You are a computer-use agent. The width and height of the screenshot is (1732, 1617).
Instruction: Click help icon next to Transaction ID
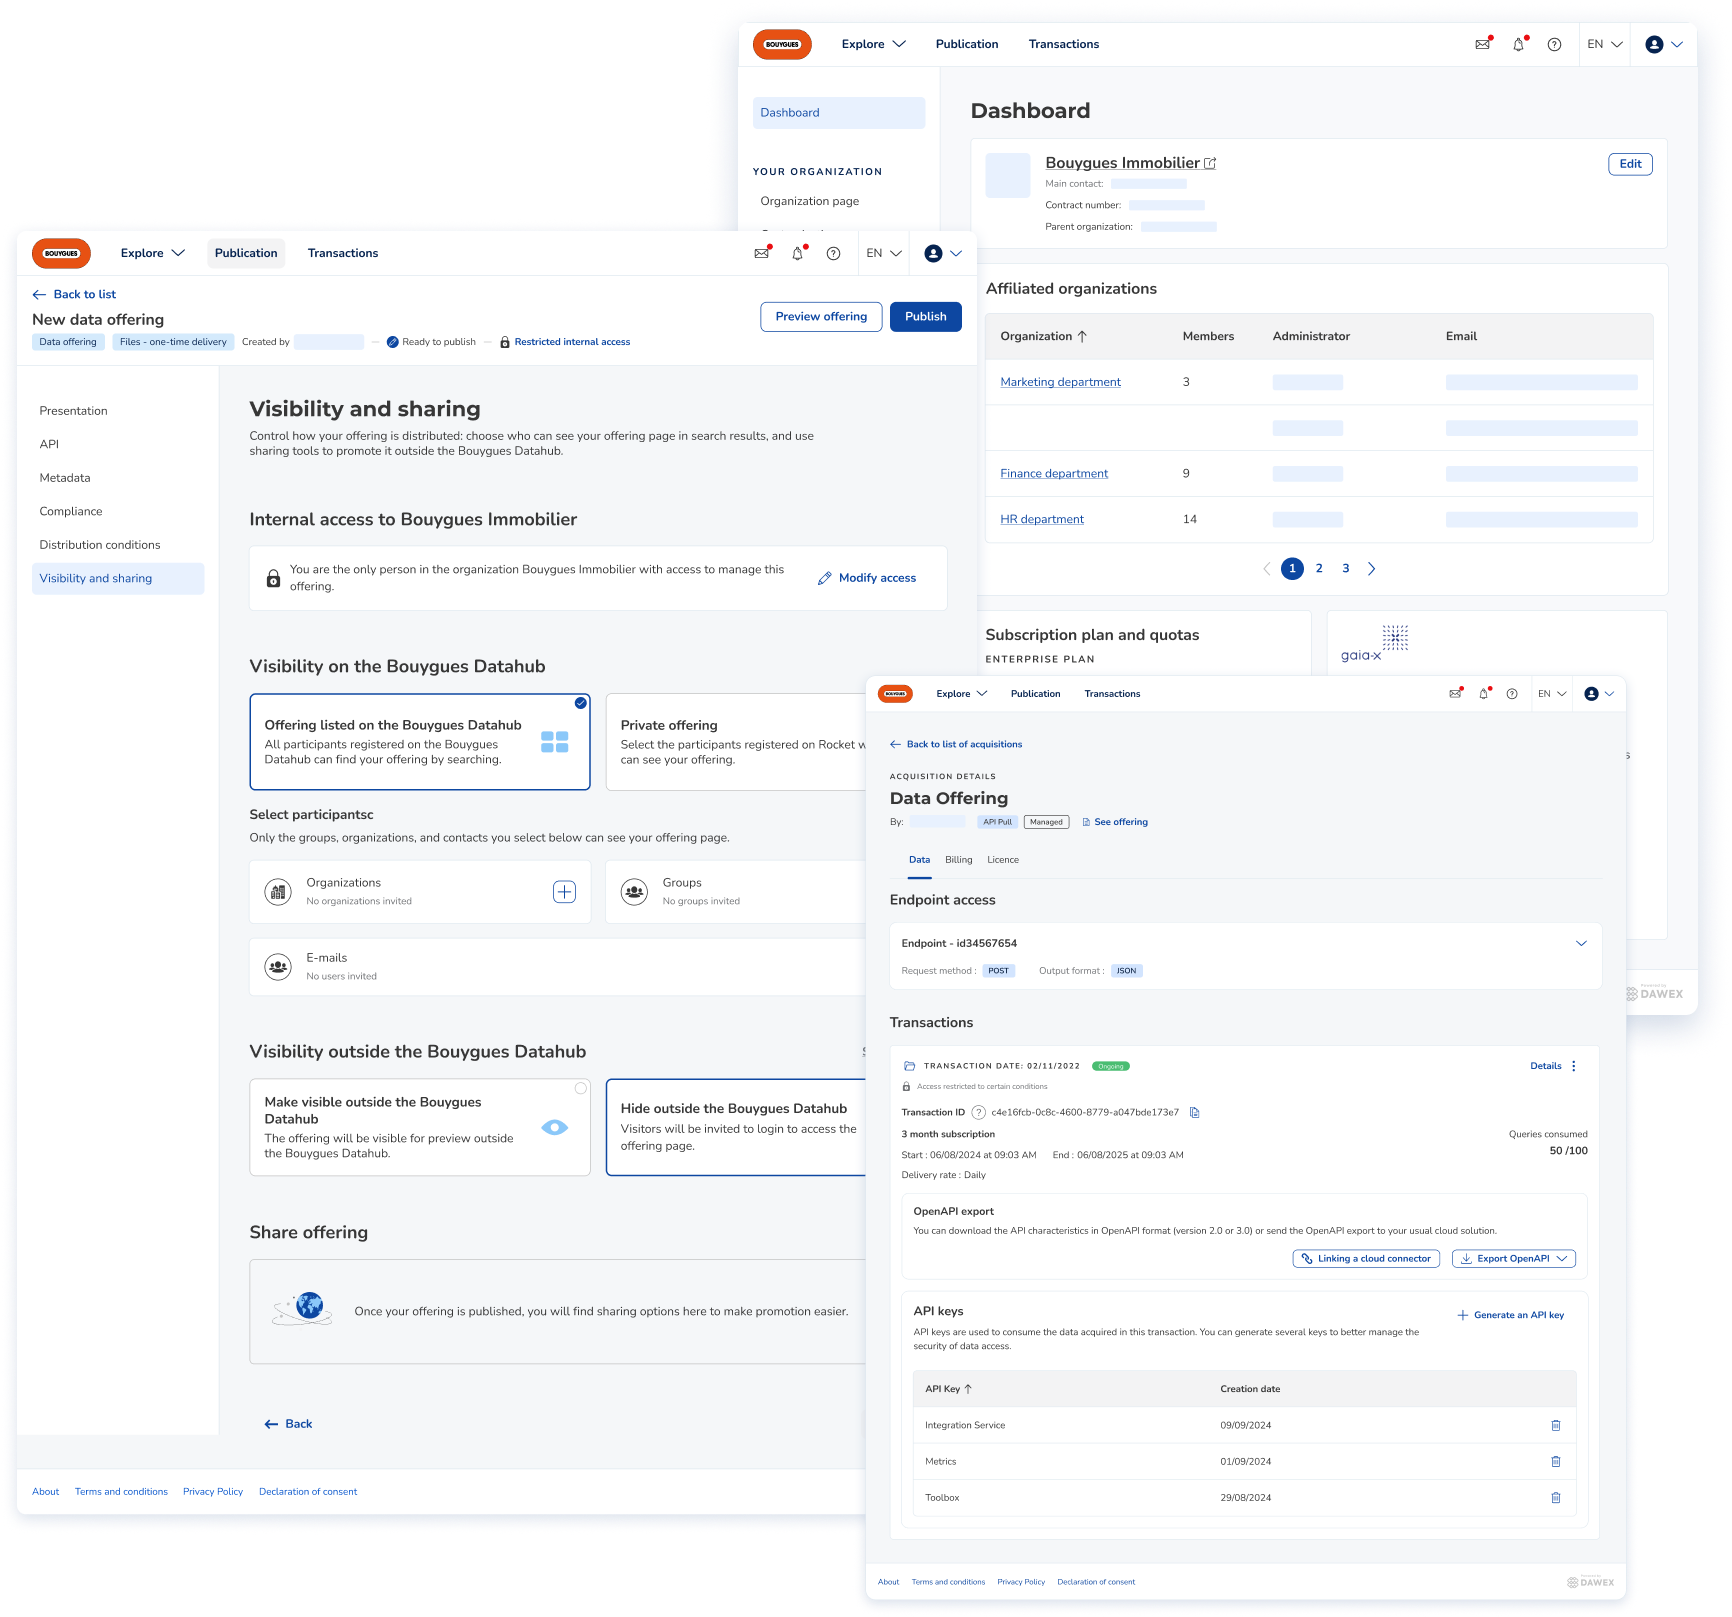click(978, 1112)
